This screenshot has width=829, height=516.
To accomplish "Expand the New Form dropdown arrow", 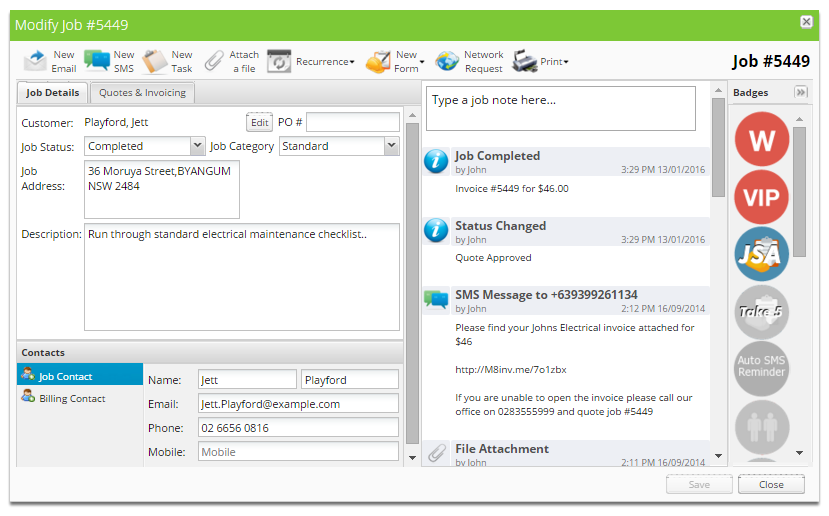I will (422, 62).
